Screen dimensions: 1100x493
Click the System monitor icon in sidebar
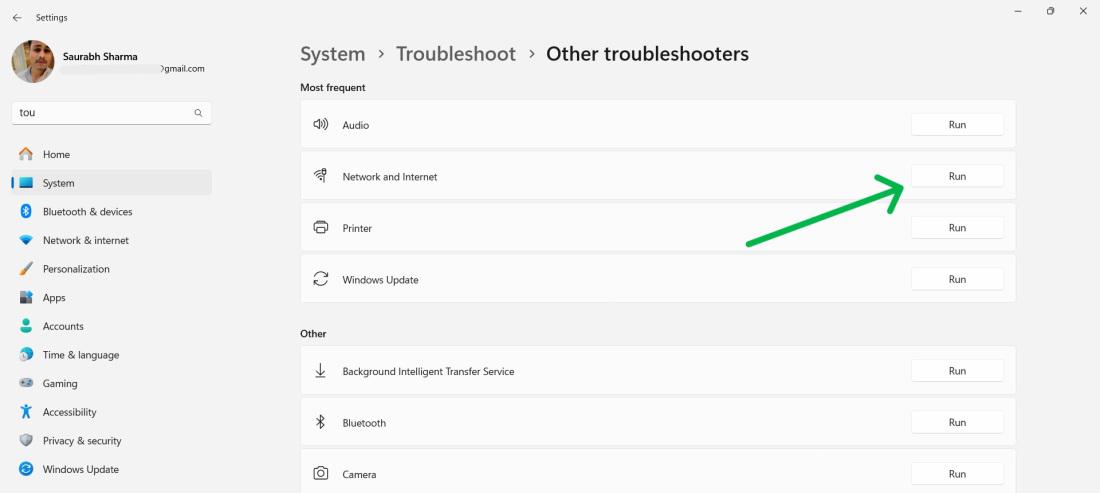(26, 183)
